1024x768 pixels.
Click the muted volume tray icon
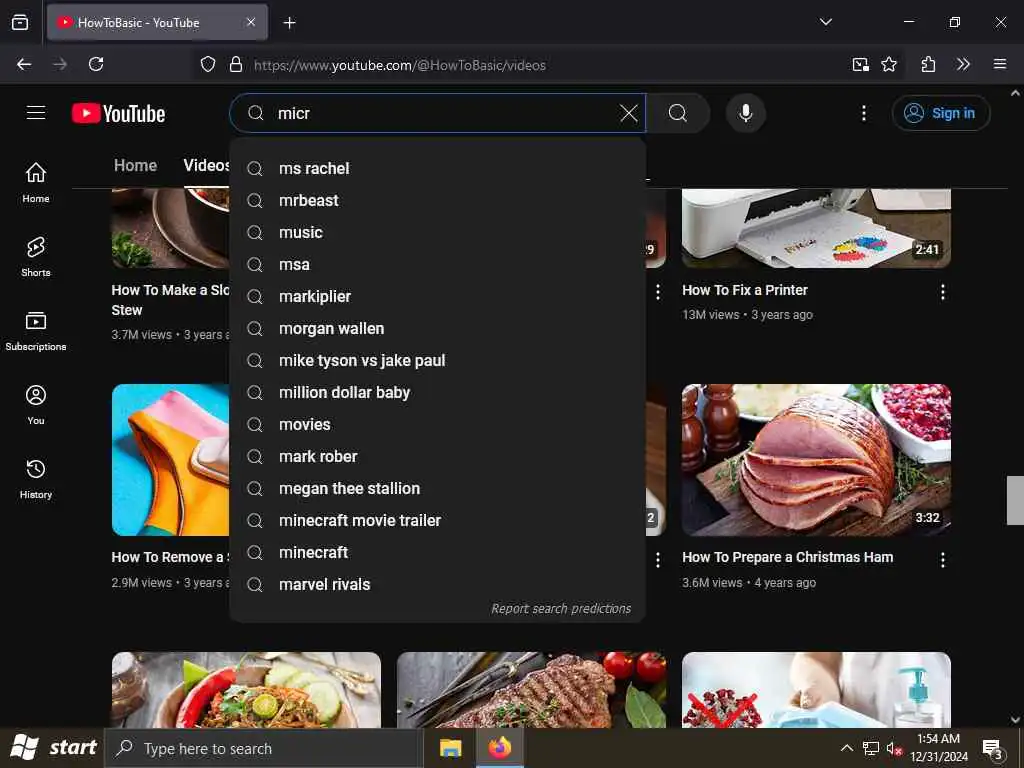[893, 748]
